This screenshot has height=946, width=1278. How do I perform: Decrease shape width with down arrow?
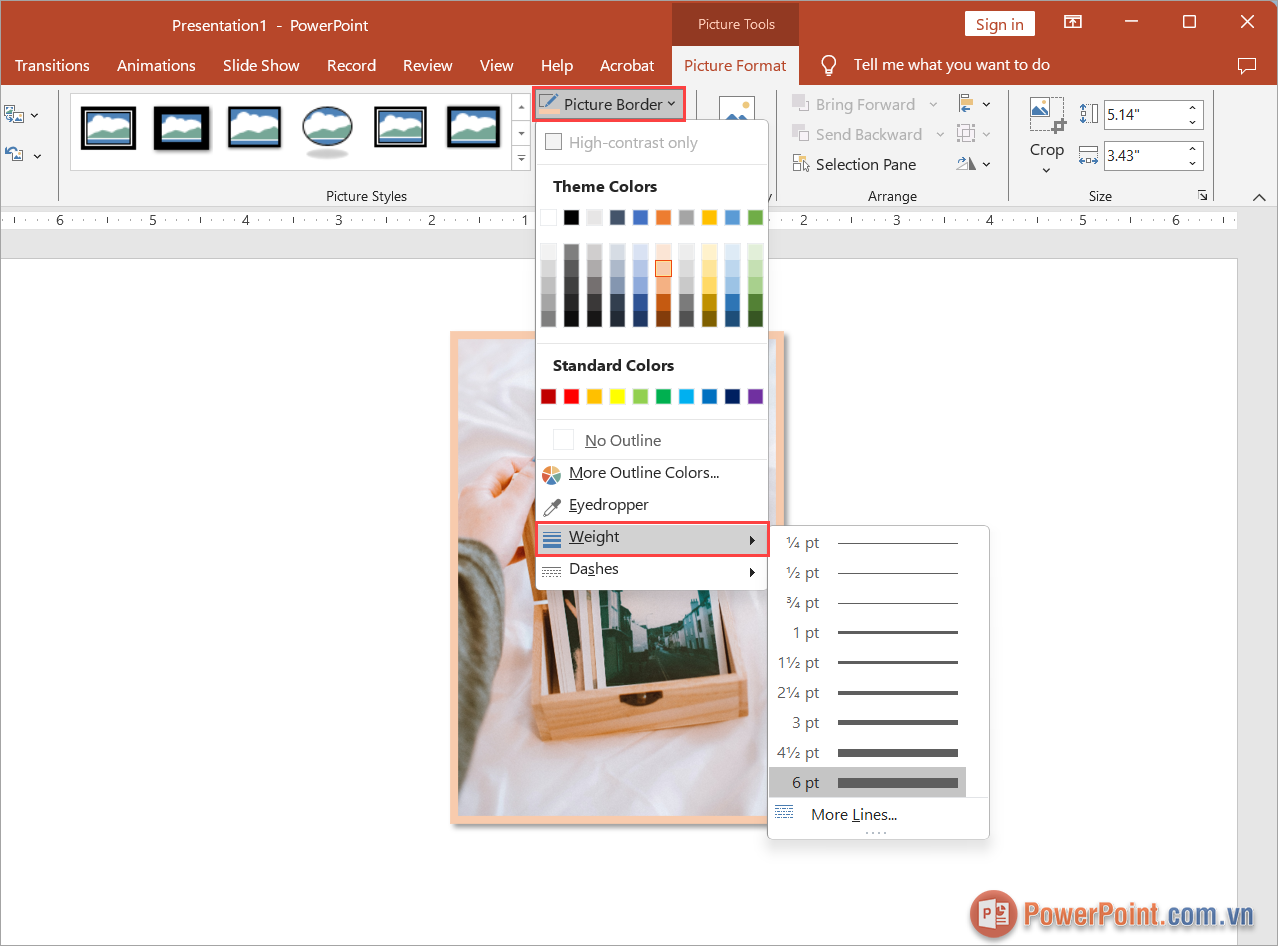(1193, 163)
